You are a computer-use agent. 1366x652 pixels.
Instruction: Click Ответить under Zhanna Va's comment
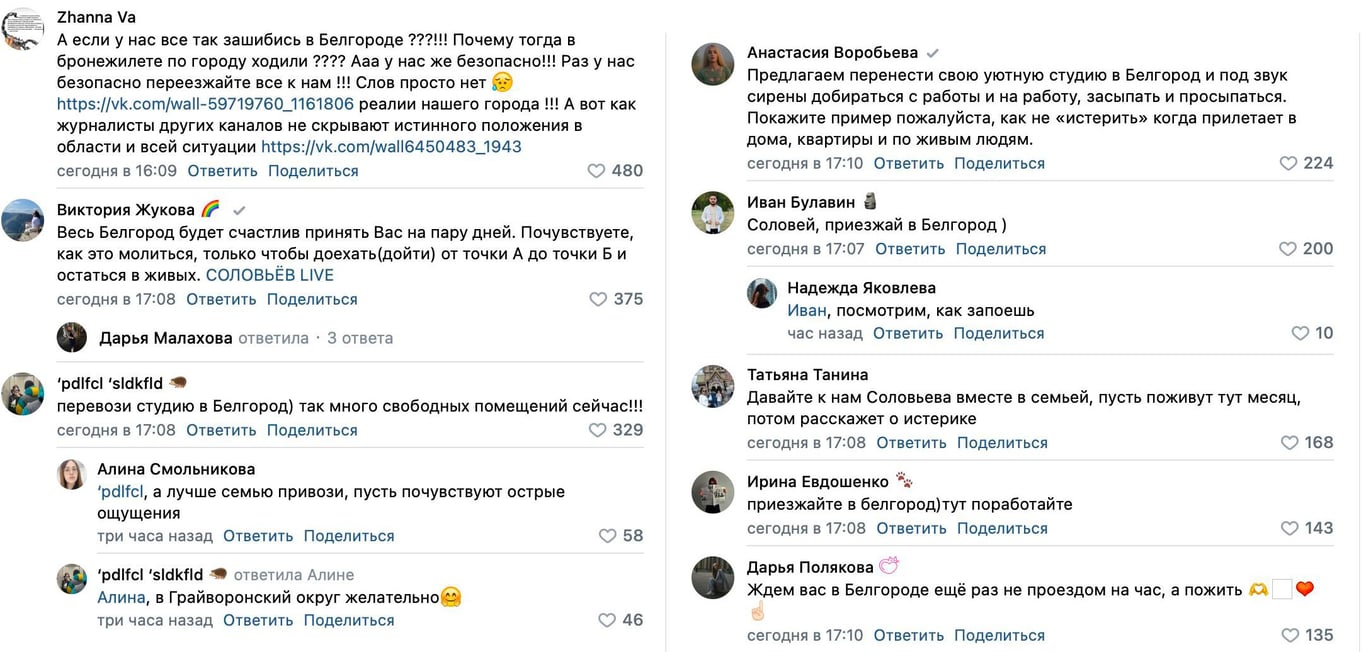coord(220,170)
